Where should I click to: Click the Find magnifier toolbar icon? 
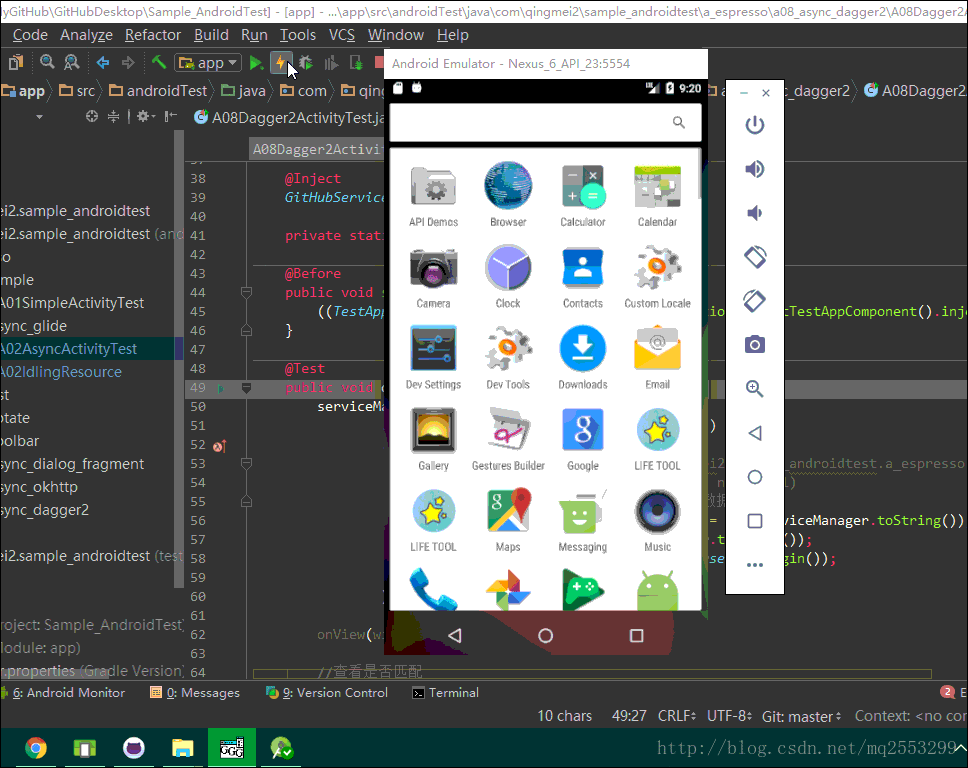coord(47,62)
